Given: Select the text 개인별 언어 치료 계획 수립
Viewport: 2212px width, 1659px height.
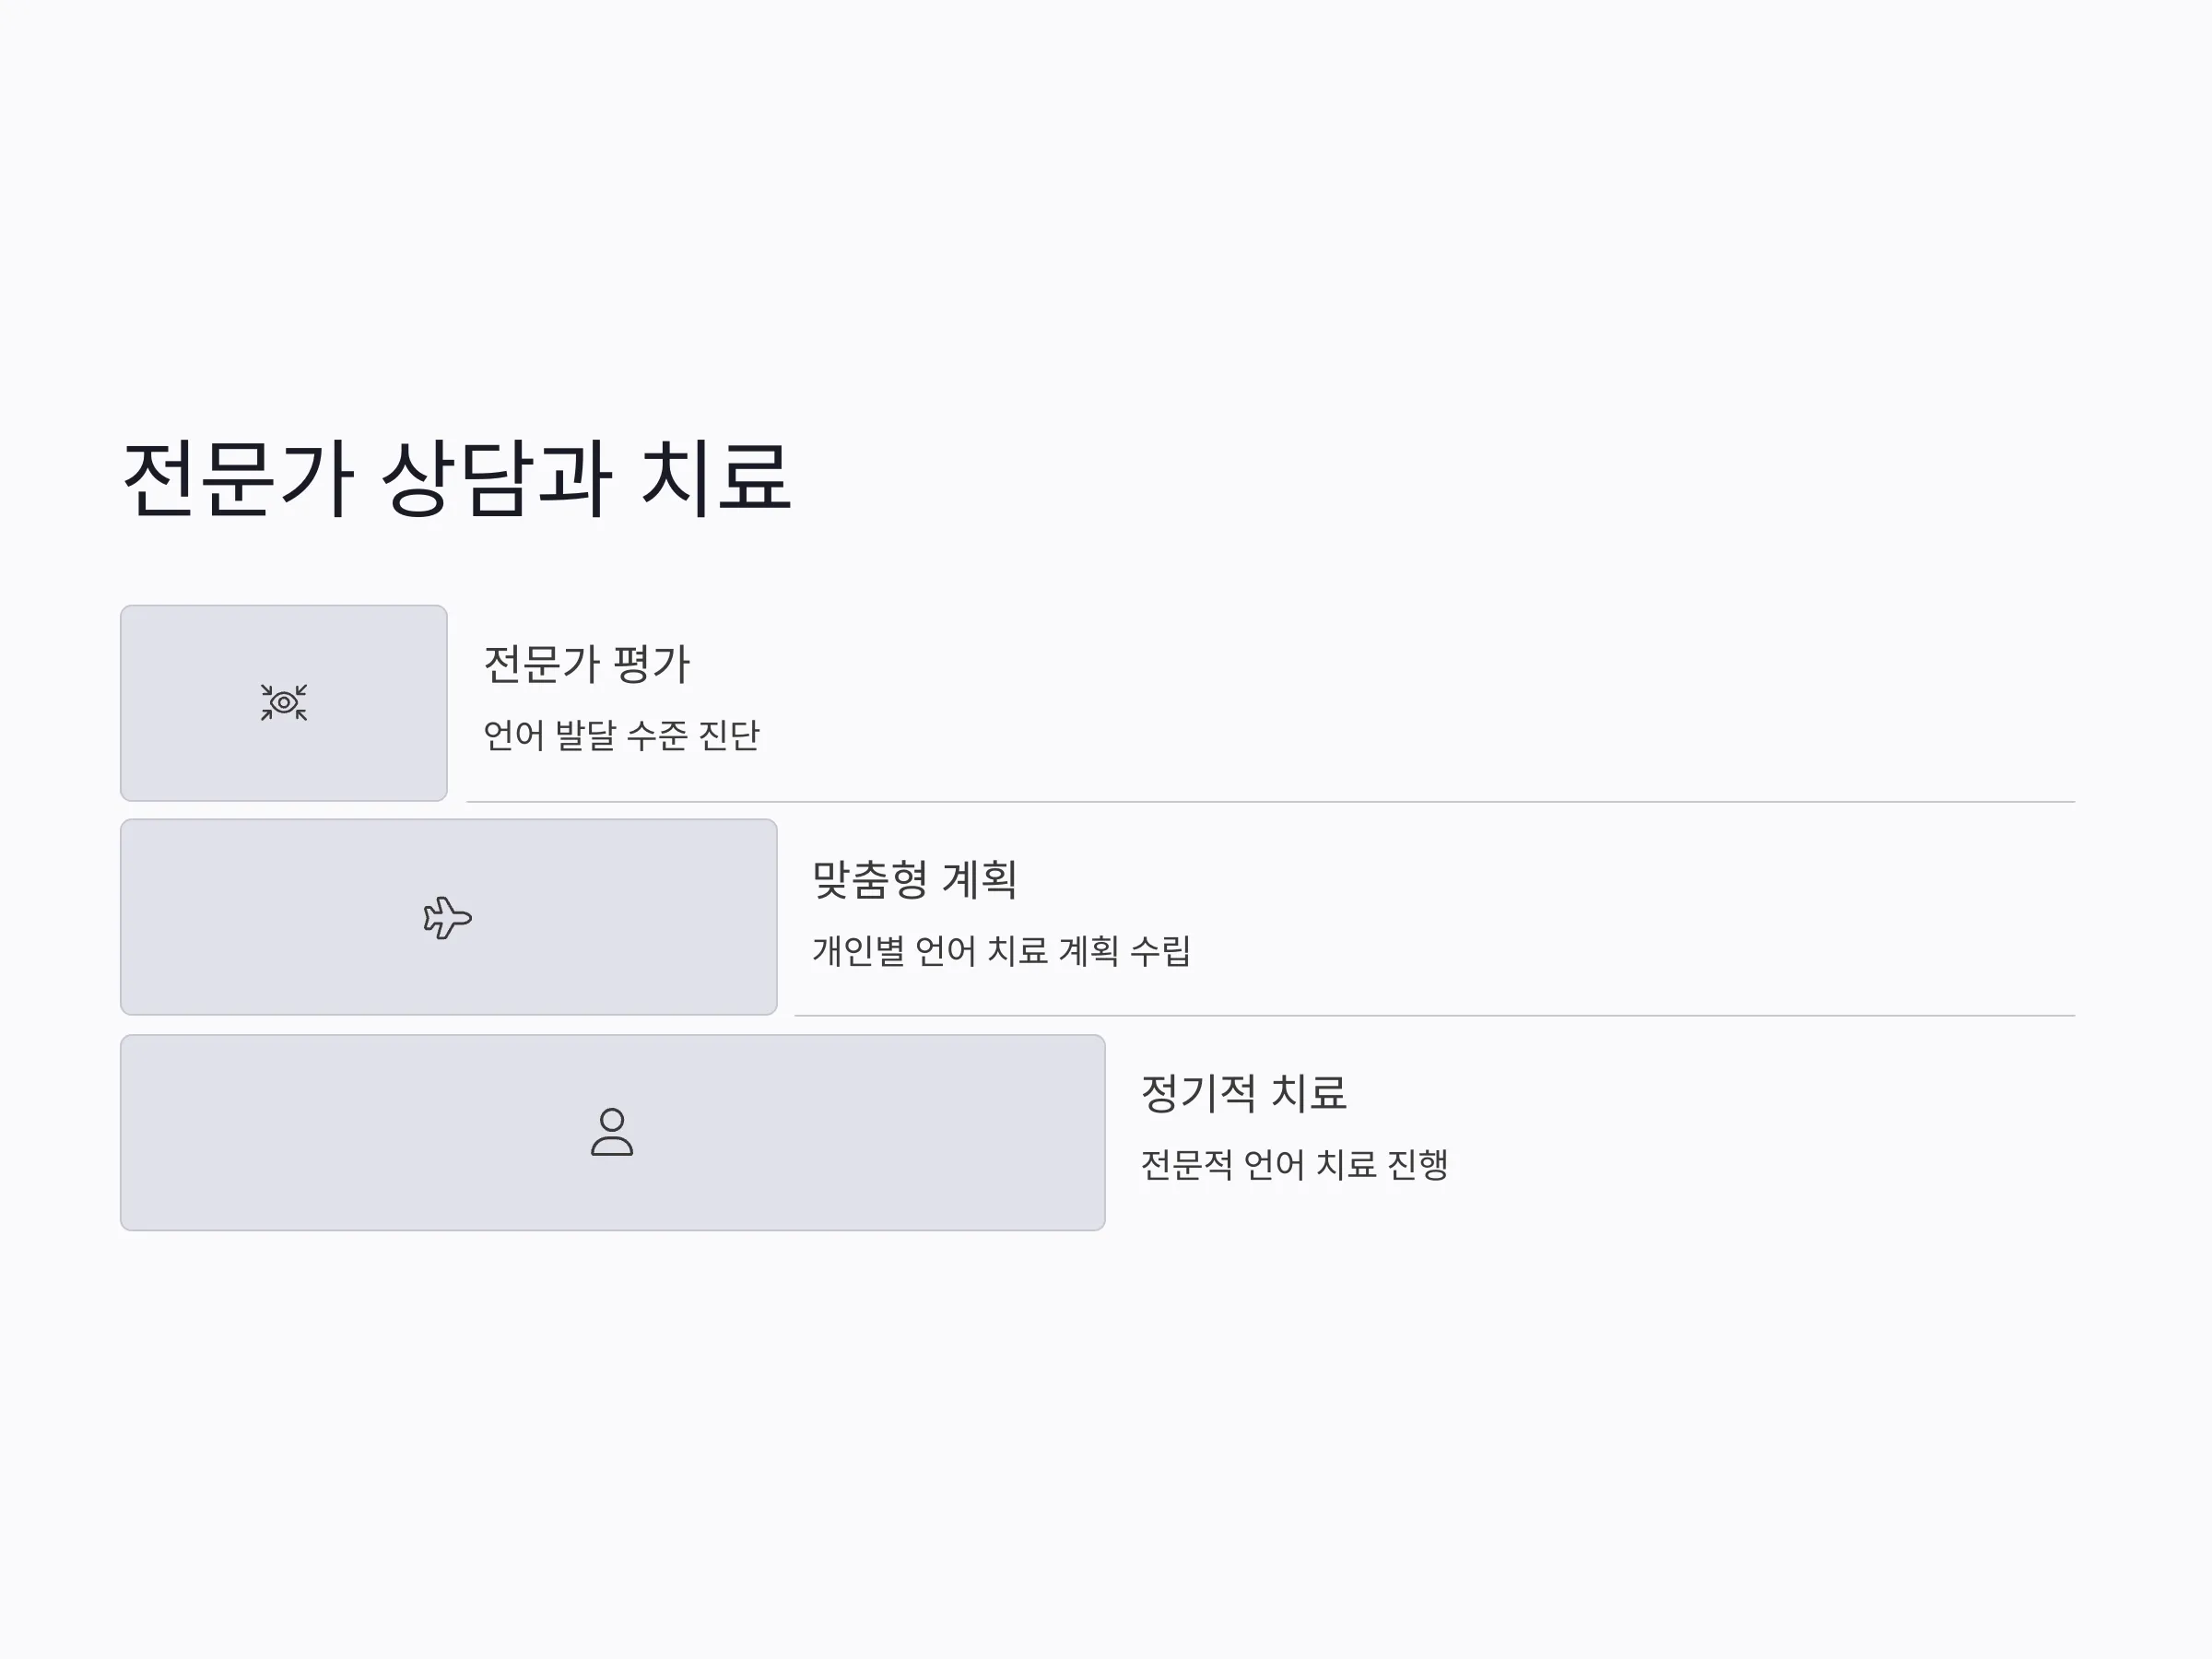Looking at the screenshot, I should [1001, 950].
